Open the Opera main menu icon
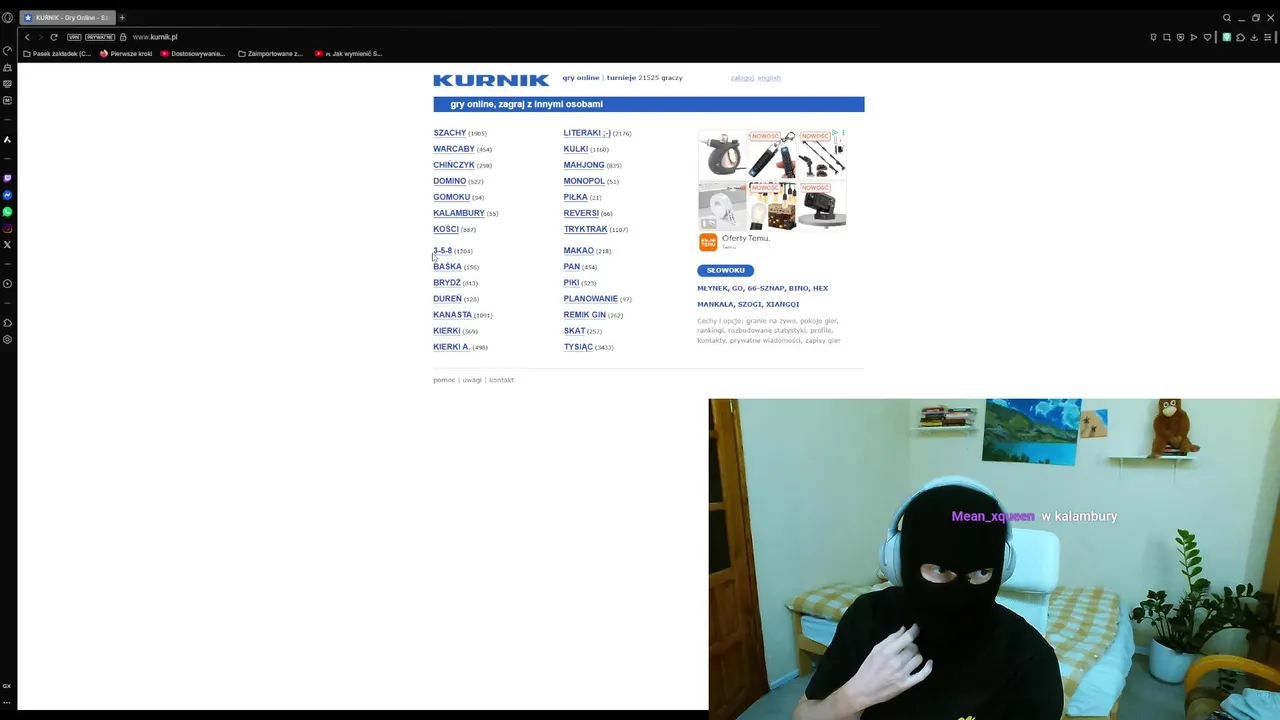This screenshot has height=720, width=1280. pos(7,17)
